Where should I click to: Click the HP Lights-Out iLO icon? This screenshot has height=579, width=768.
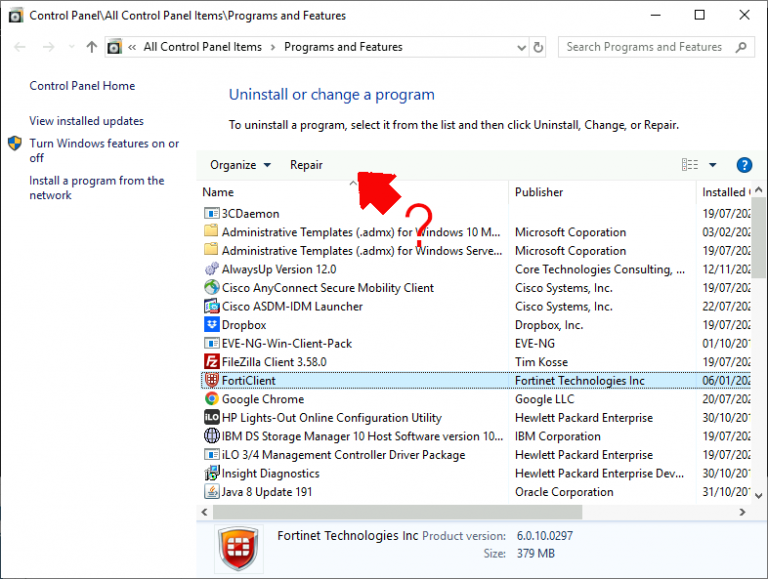pyautogui.click(x=211, y=417)
